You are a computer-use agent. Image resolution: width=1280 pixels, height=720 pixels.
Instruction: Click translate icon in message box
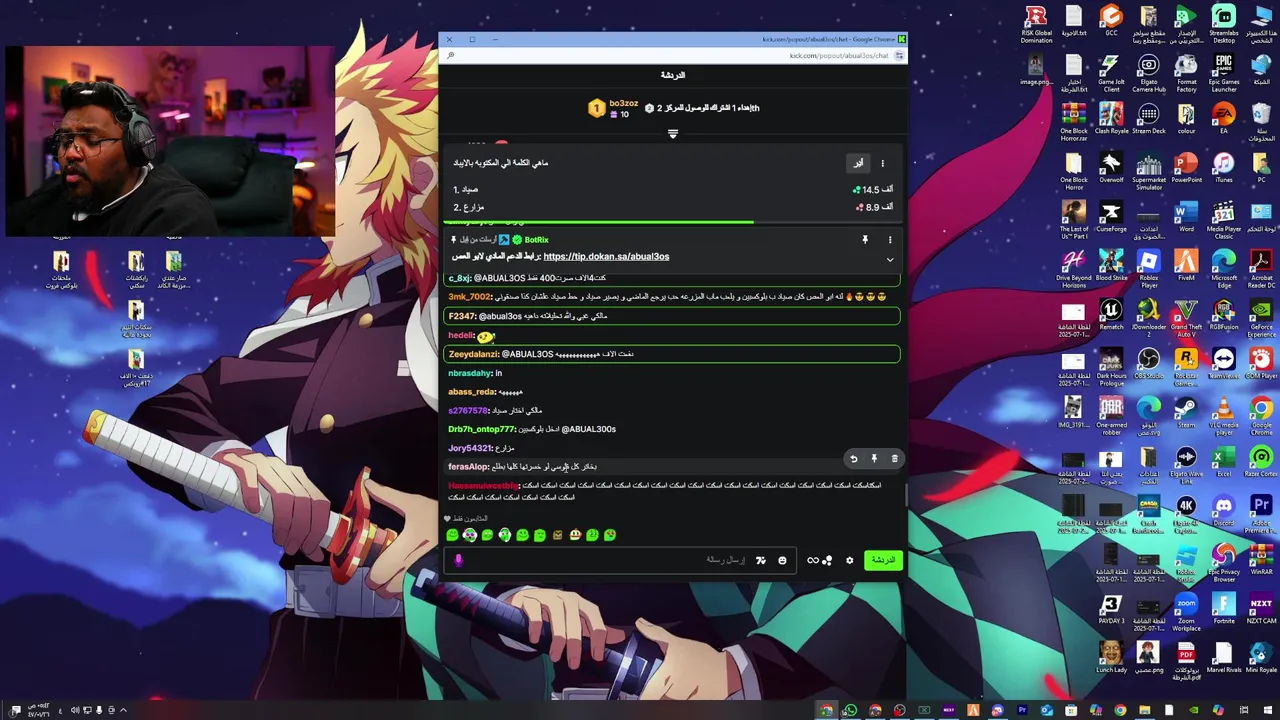pos(760,560)
